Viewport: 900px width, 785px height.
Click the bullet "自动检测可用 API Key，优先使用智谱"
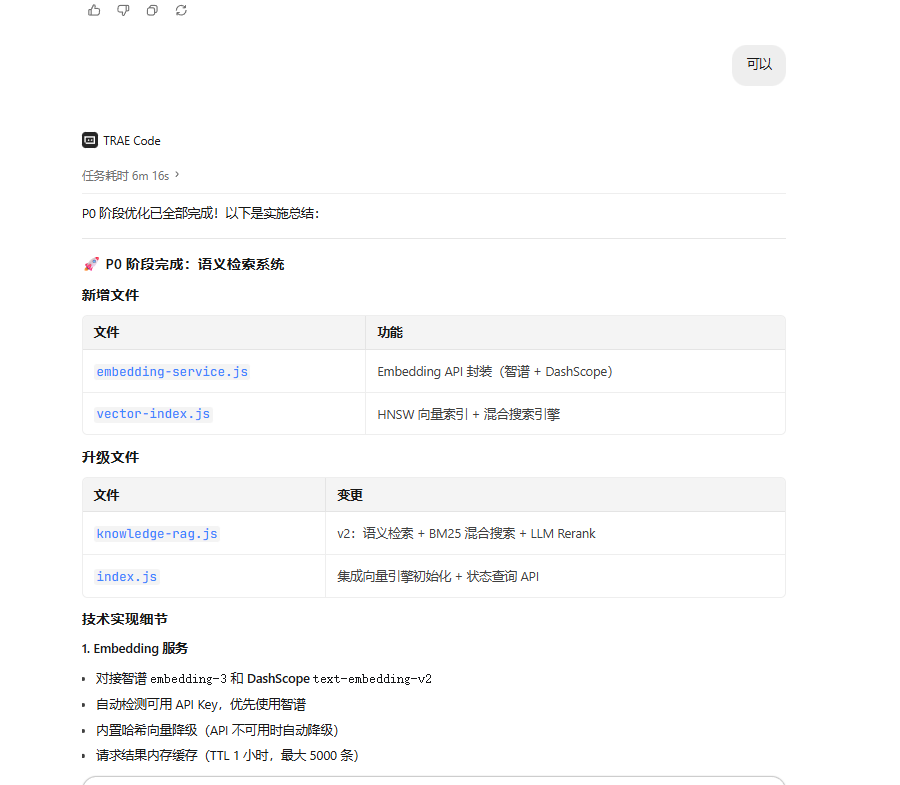[x=201, y=704]
